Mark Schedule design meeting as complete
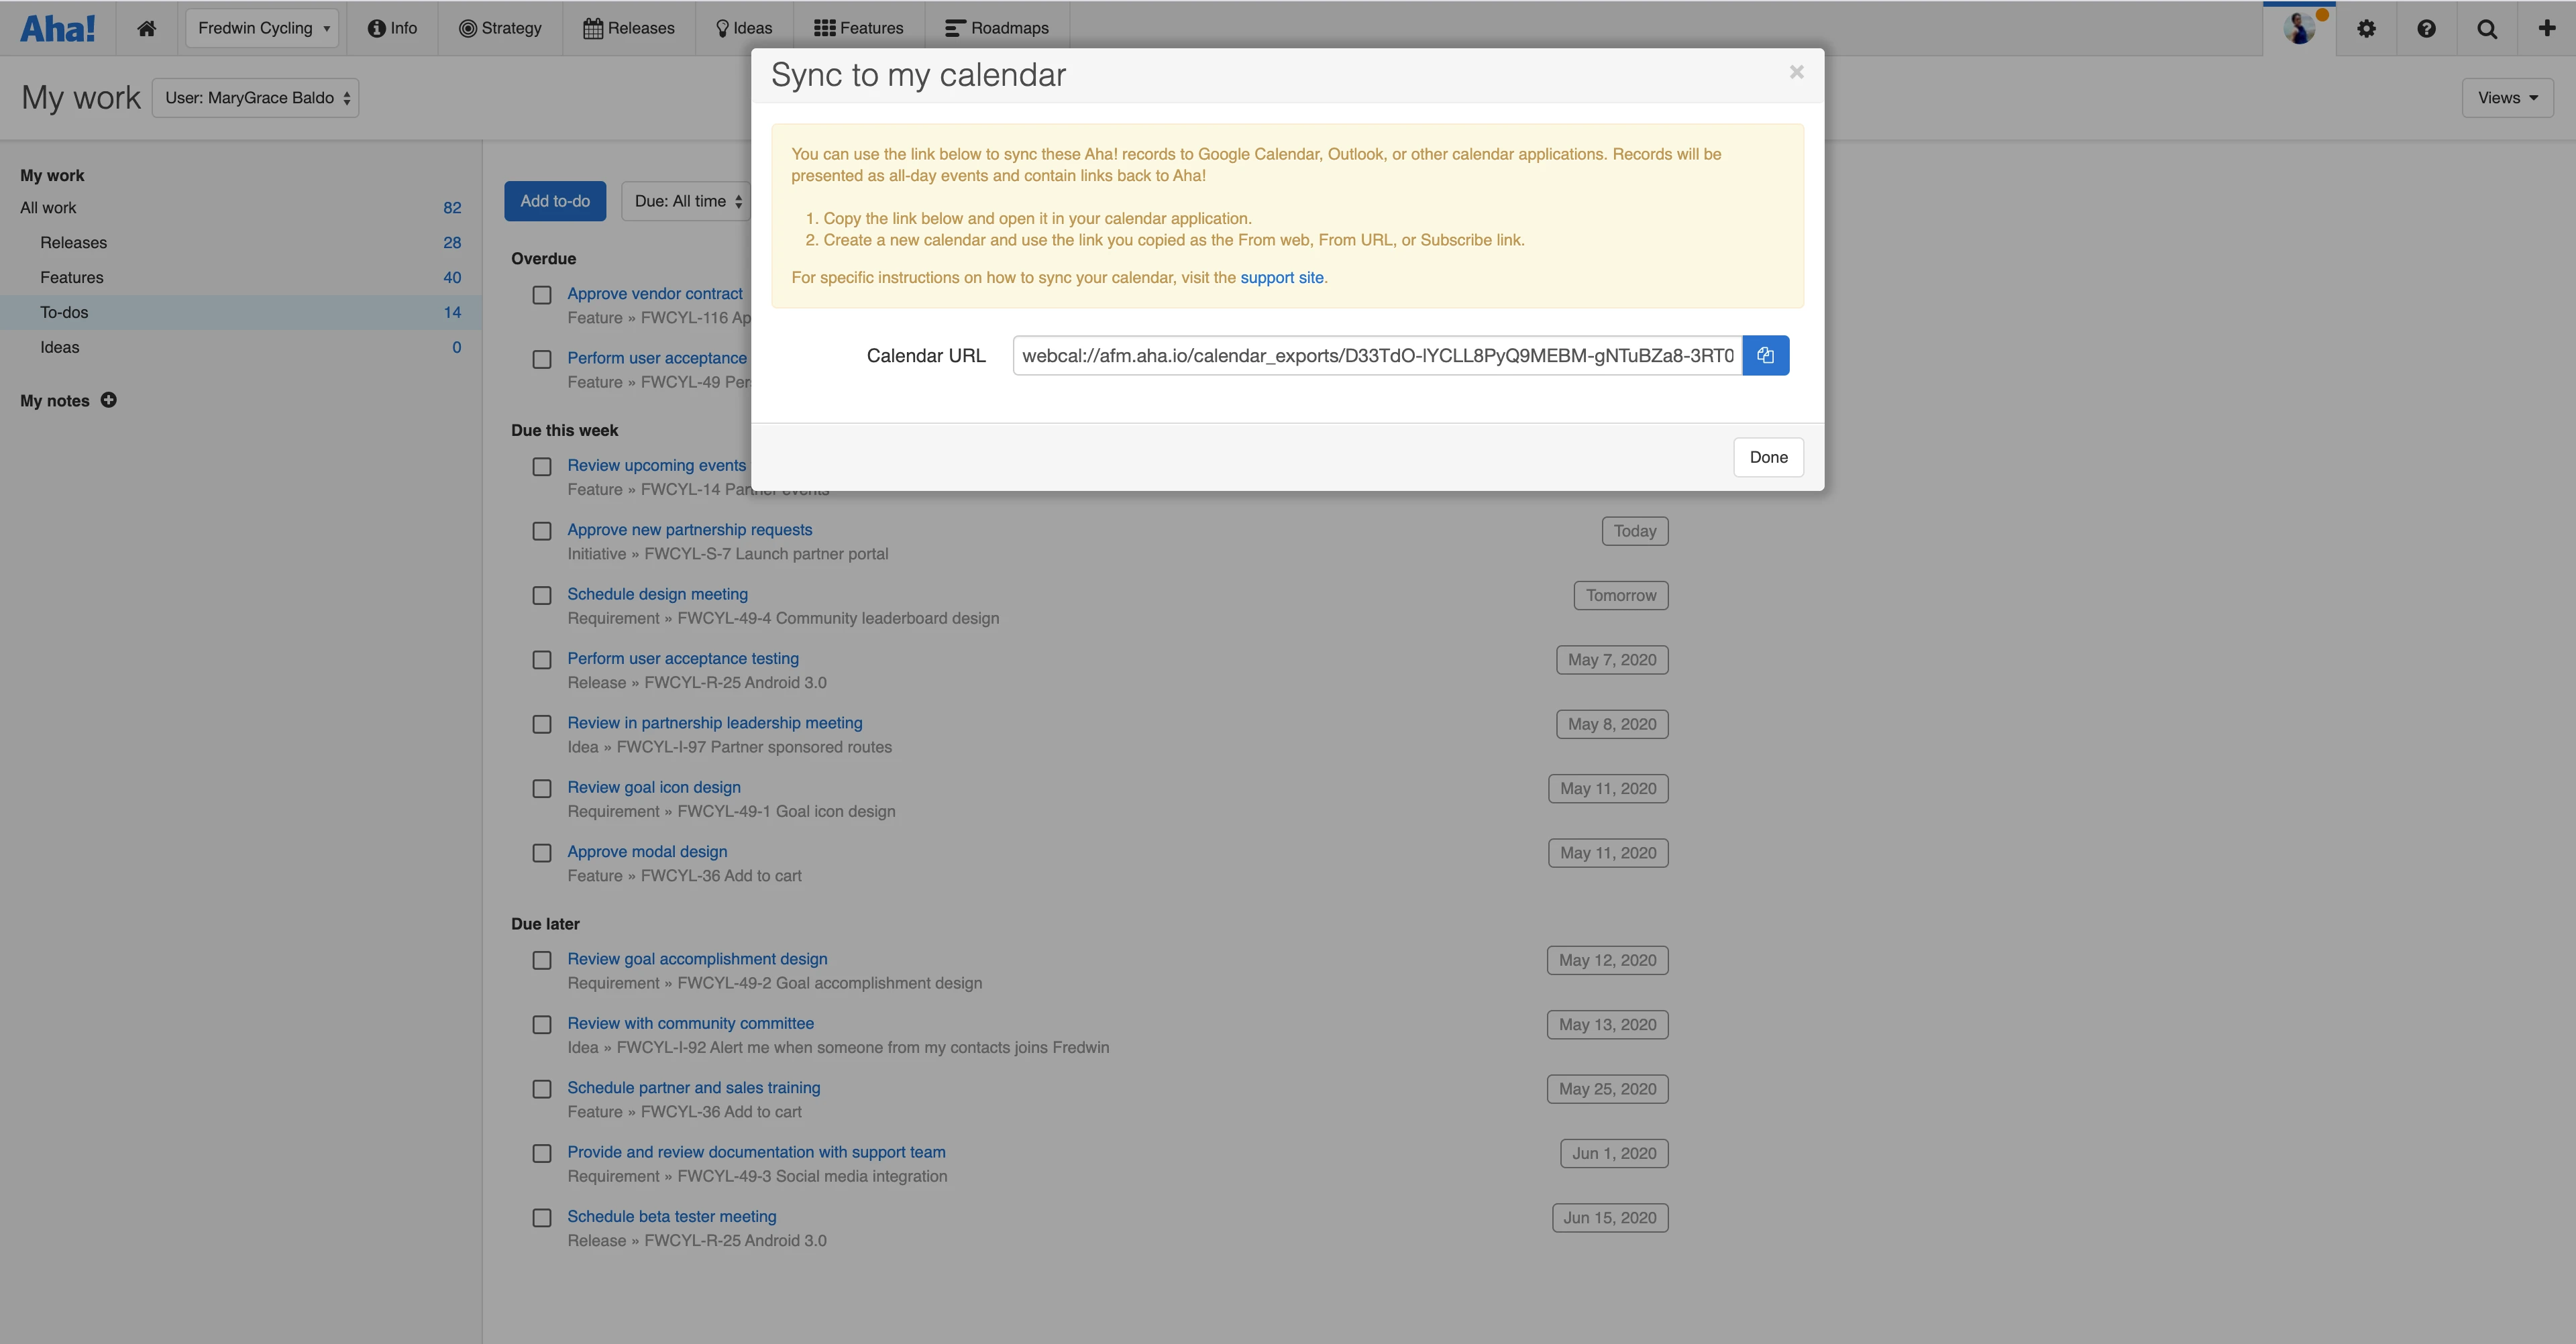2576x1344 pixels. [x=542, y=595]
